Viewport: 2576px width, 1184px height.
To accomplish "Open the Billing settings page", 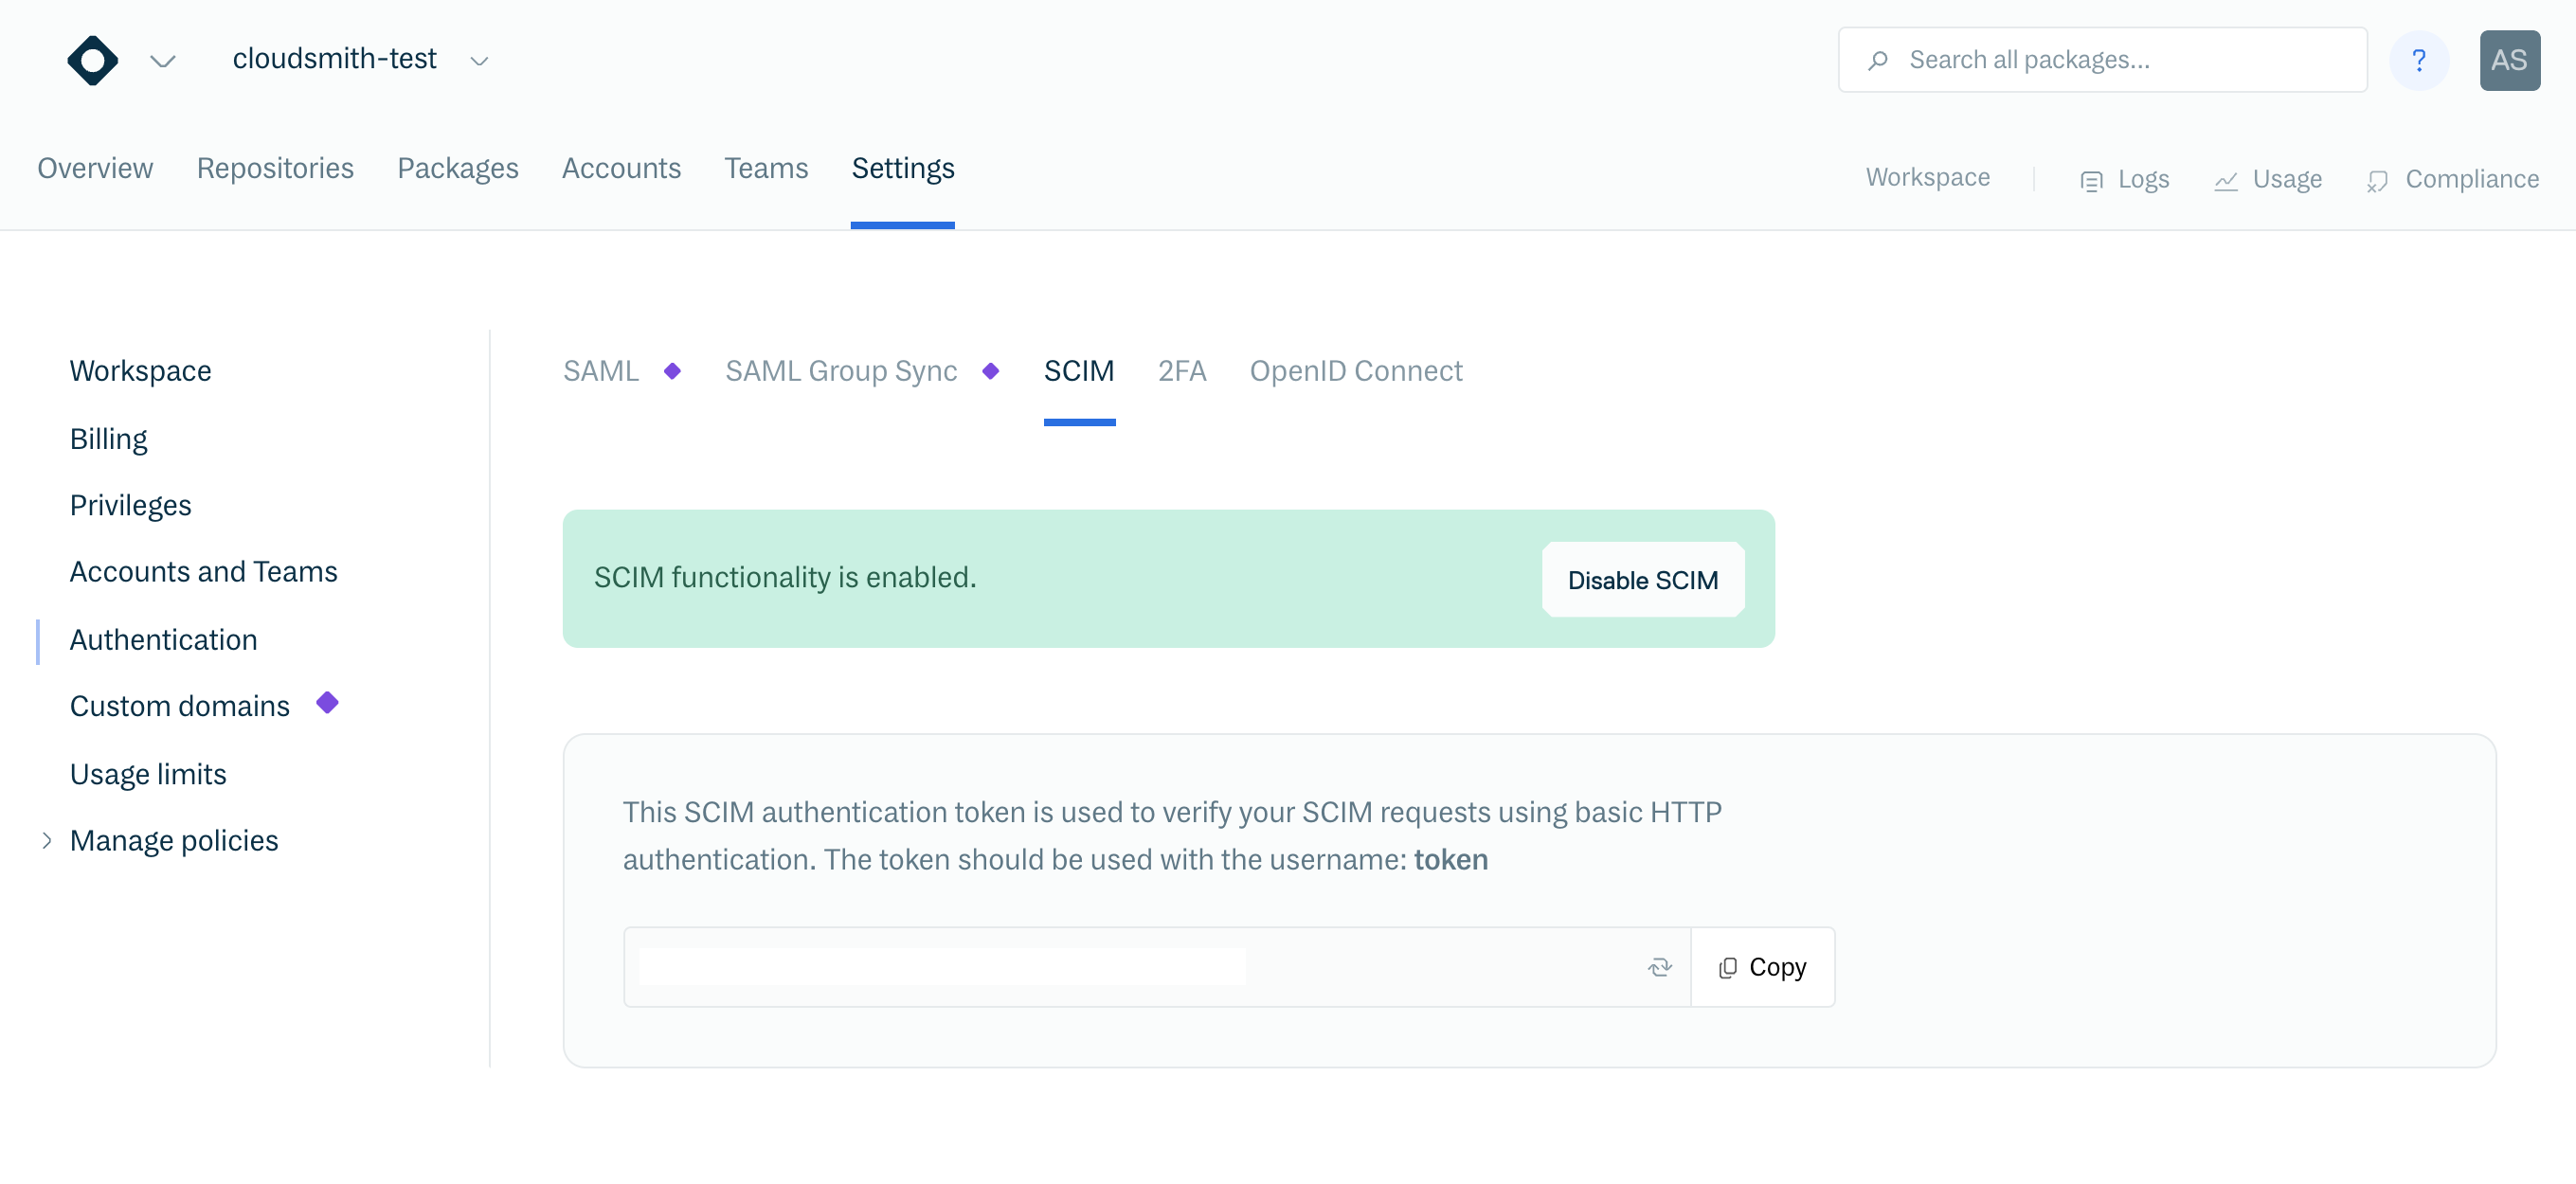I will tap(108, 439).
